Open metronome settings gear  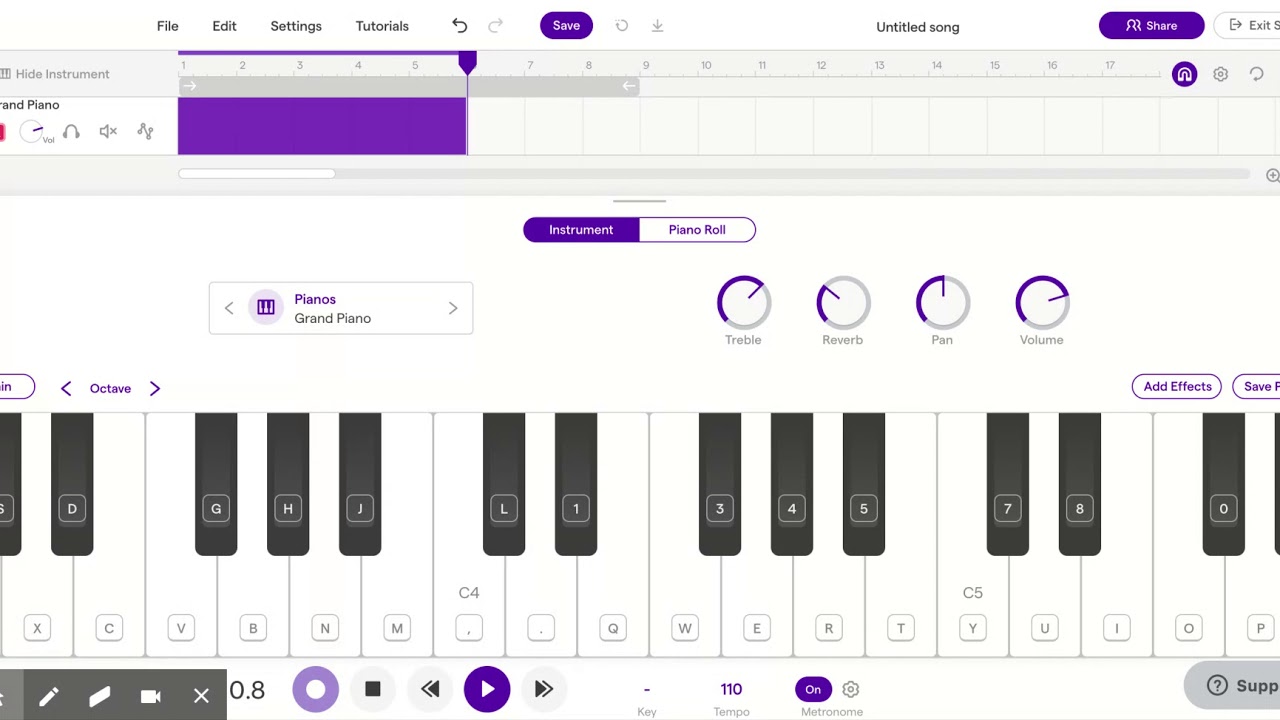[x=851, y=689]
